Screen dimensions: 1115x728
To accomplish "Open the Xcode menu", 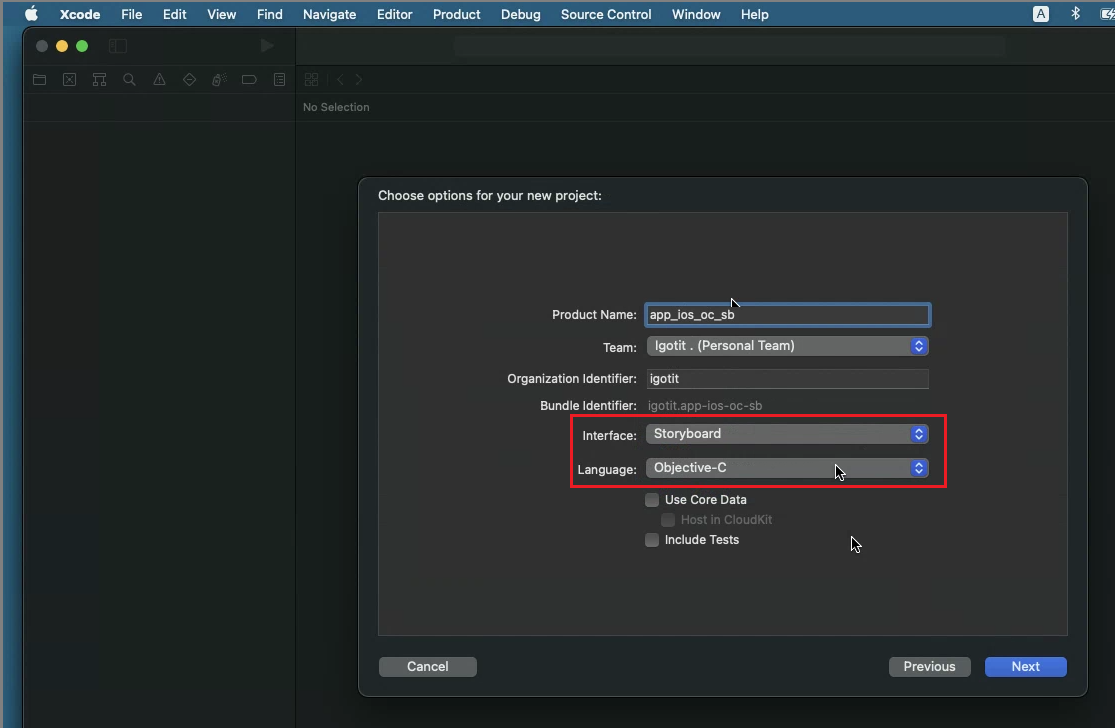I will pyautogui.click(x=80, y=14).
